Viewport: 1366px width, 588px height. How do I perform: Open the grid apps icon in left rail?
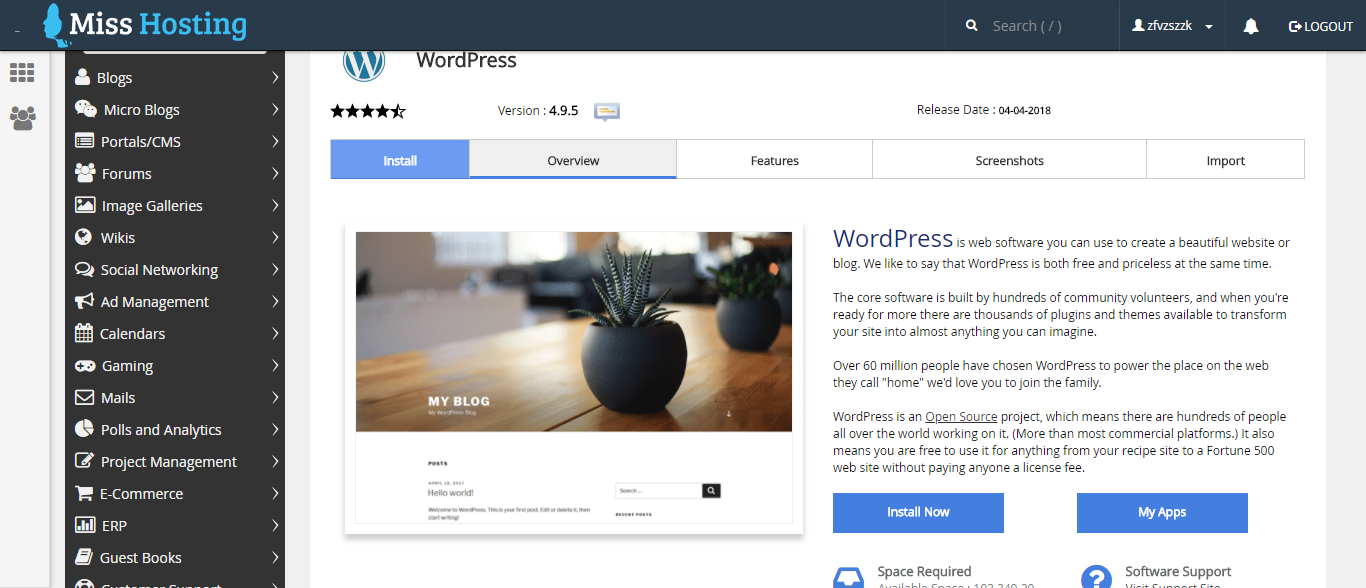point(22,73)
